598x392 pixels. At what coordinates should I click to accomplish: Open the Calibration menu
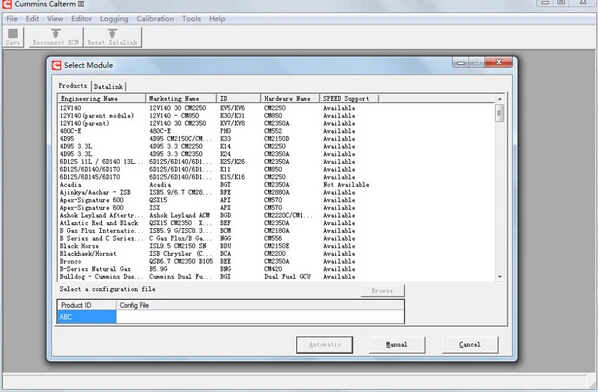pos(155,19)
